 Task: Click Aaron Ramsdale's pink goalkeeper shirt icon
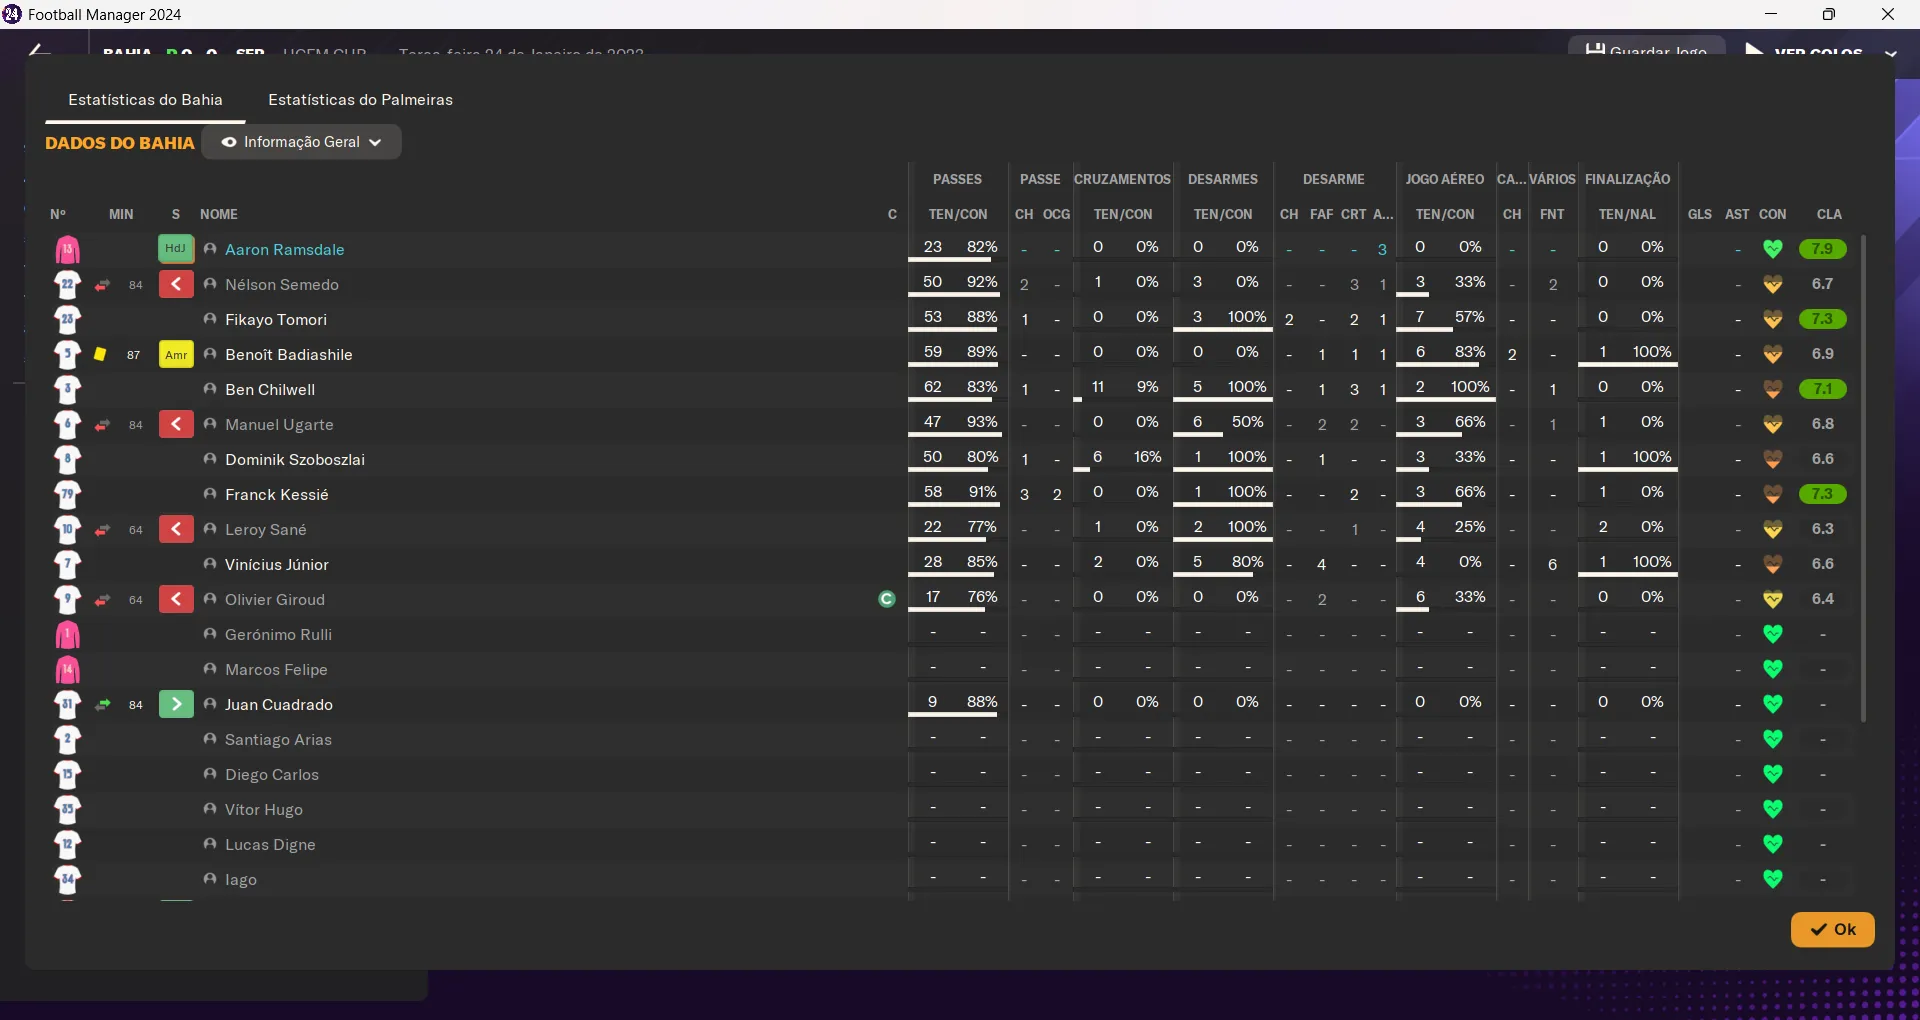coord(67,249)
